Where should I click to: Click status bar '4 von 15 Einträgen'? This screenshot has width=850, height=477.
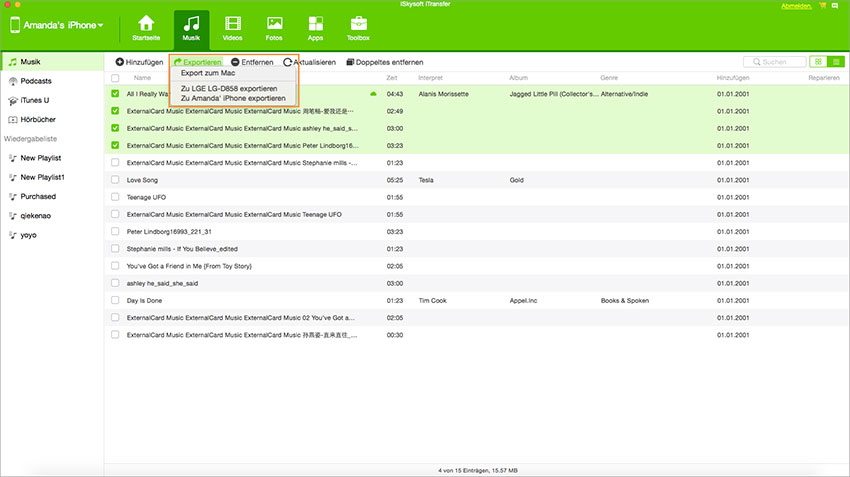(x=478, y=470)
